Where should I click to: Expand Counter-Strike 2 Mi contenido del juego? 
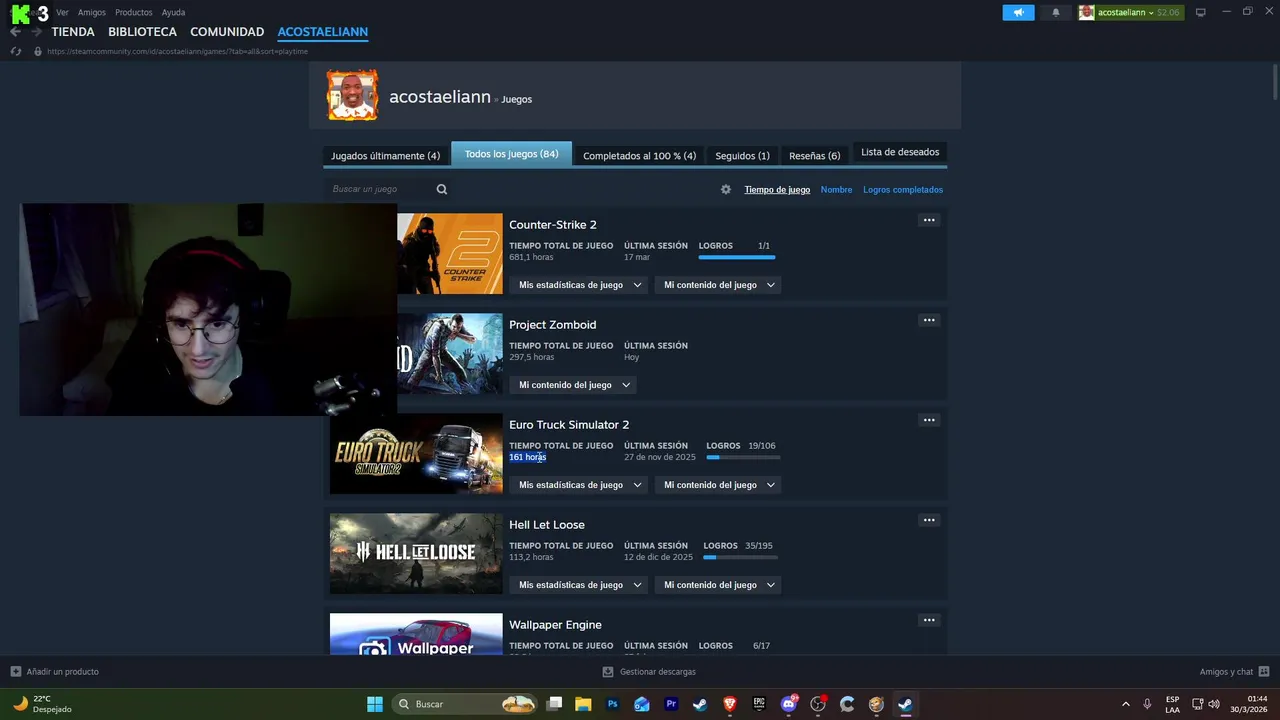pos(718,285)
